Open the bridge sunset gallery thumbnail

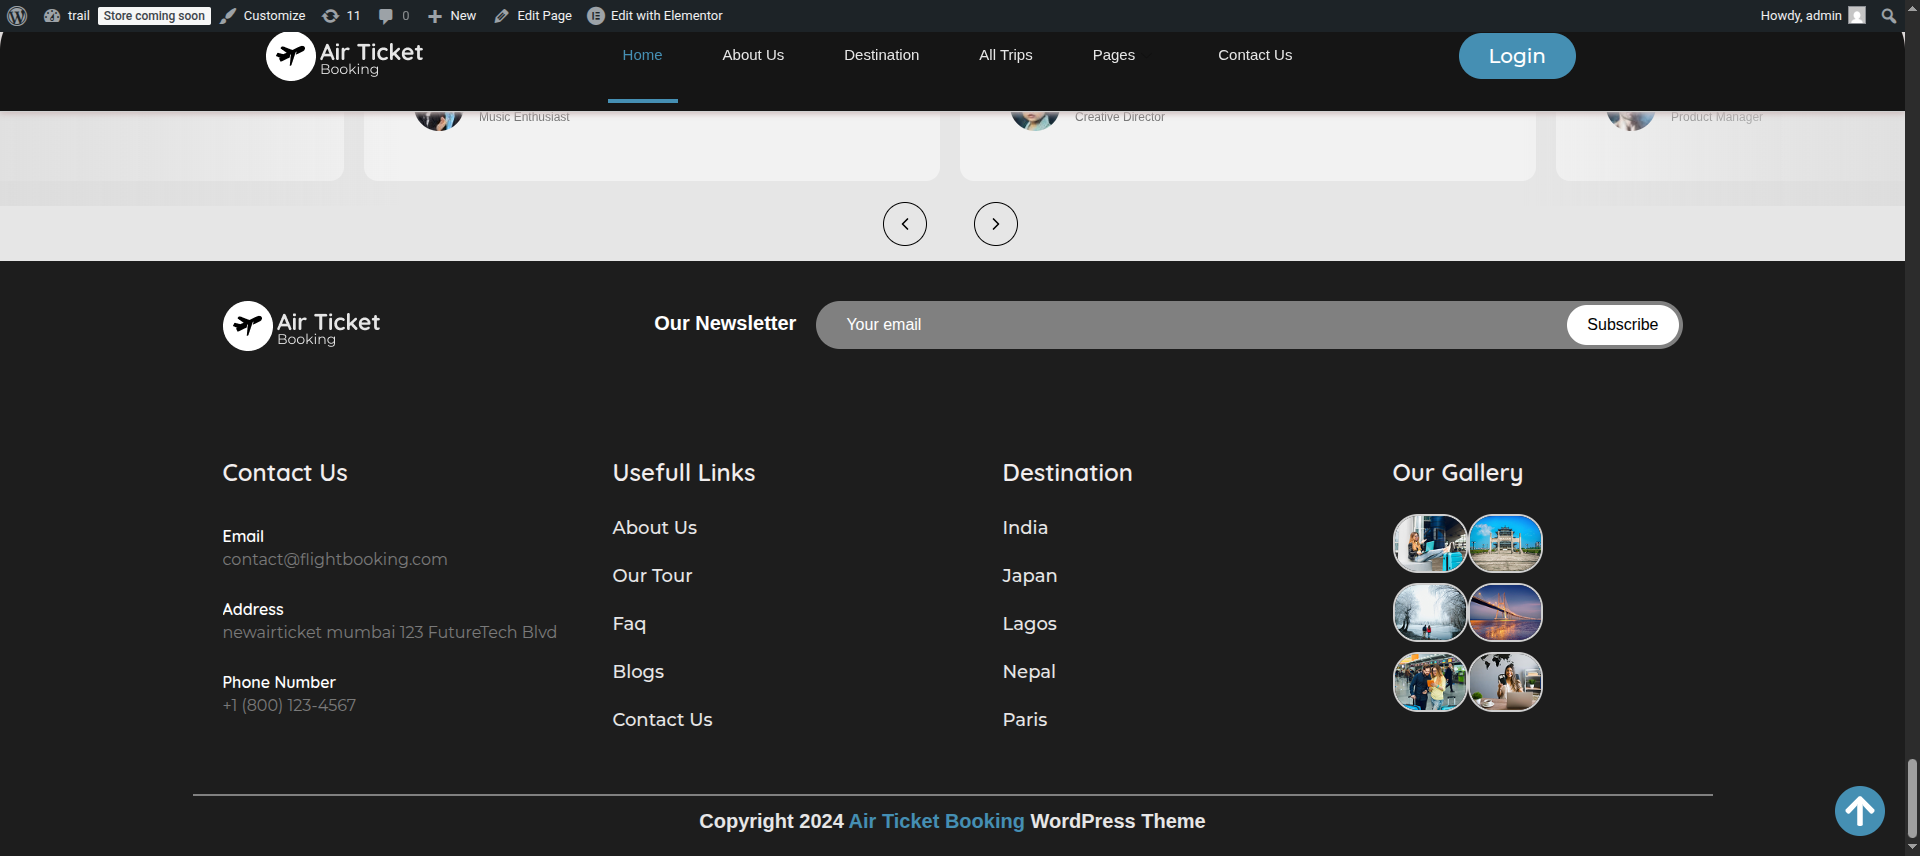[x=1505, y=613]
